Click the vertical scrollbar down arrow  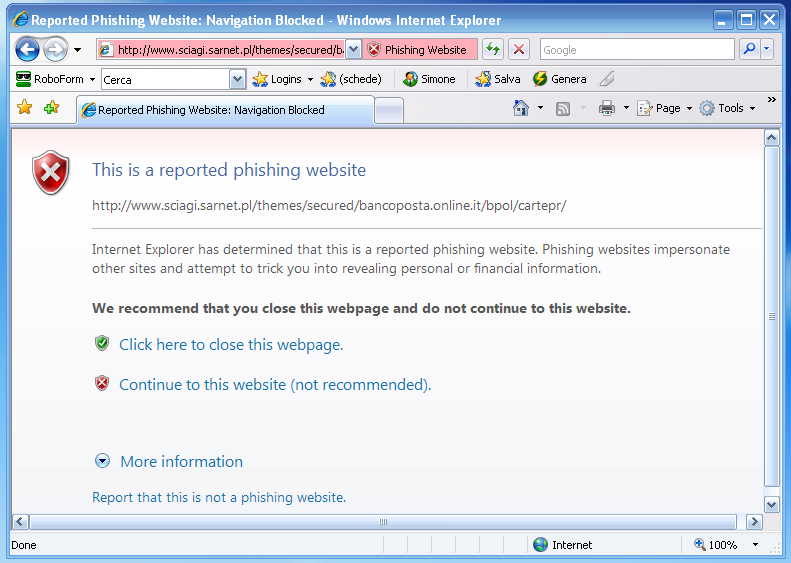771,504
